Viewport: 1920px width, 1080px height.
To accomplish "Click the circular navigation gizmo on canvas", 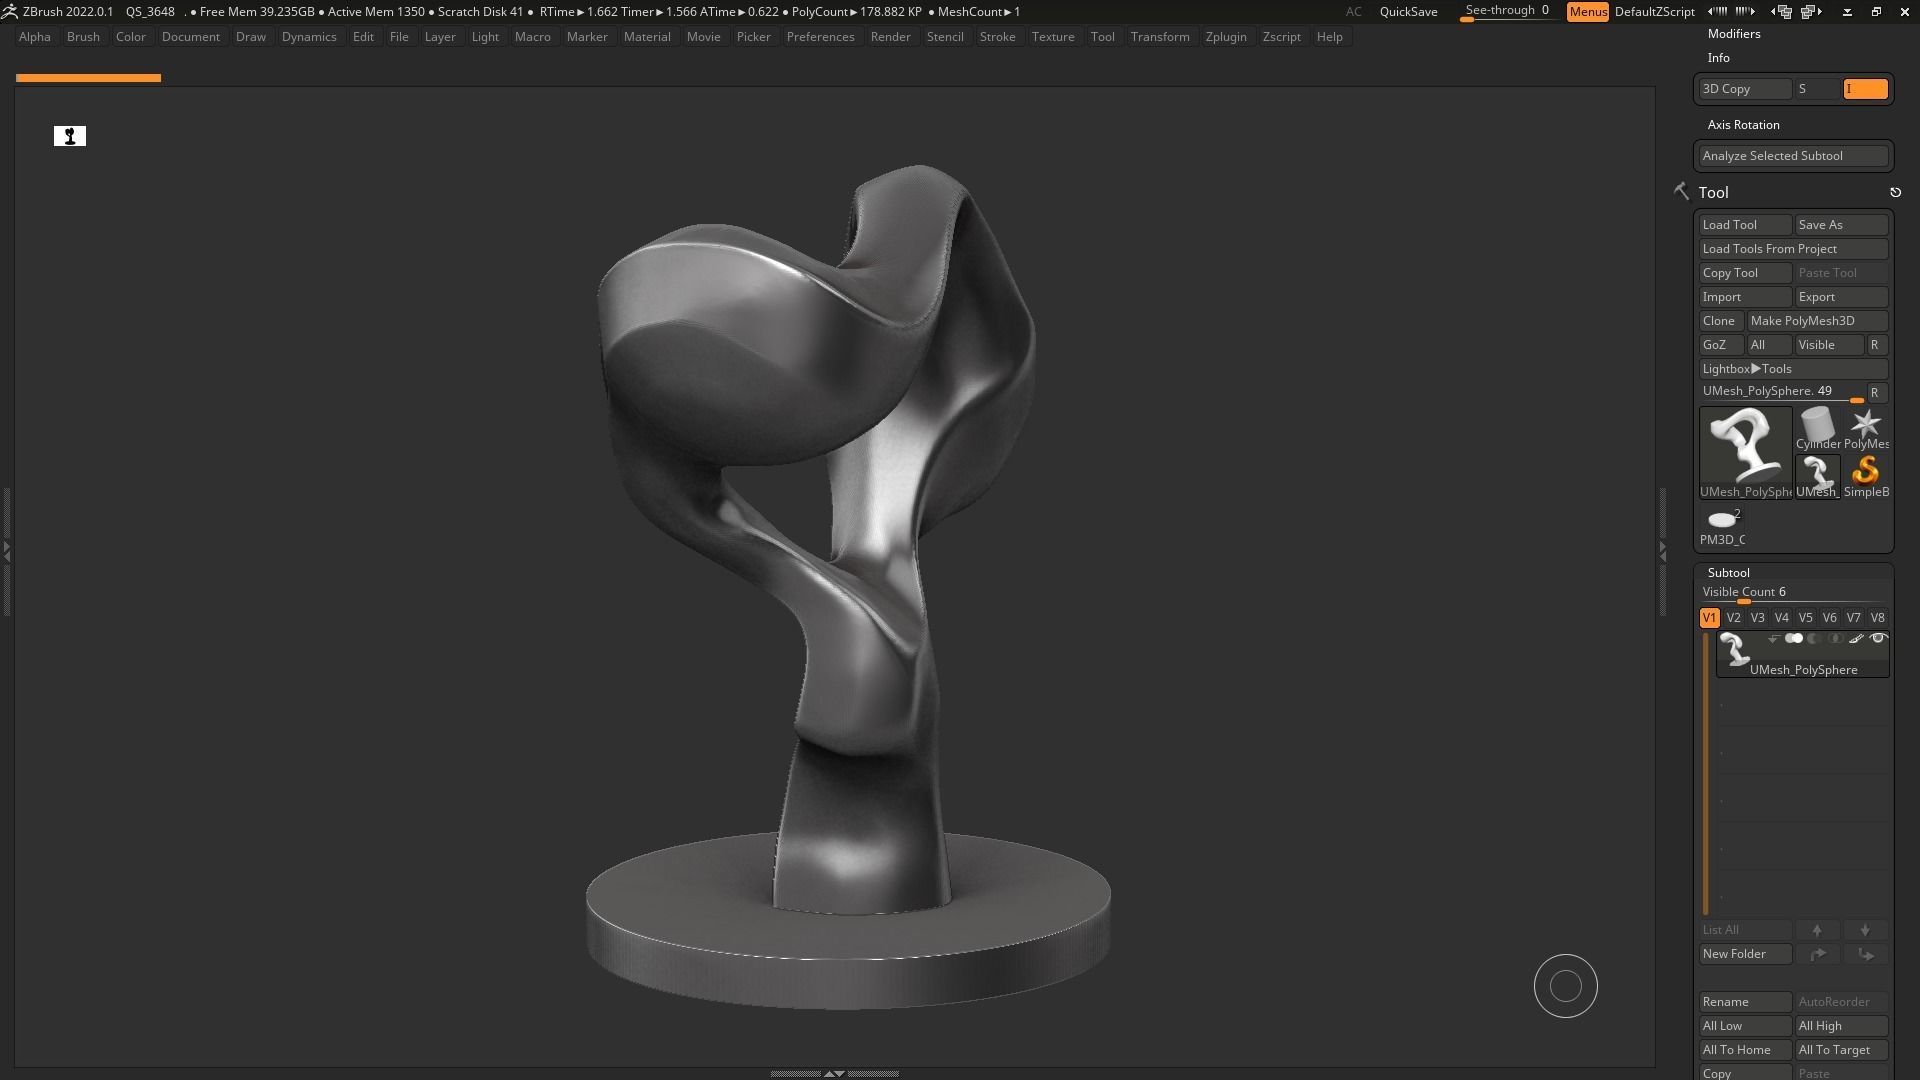I will tap(1566, 986).
